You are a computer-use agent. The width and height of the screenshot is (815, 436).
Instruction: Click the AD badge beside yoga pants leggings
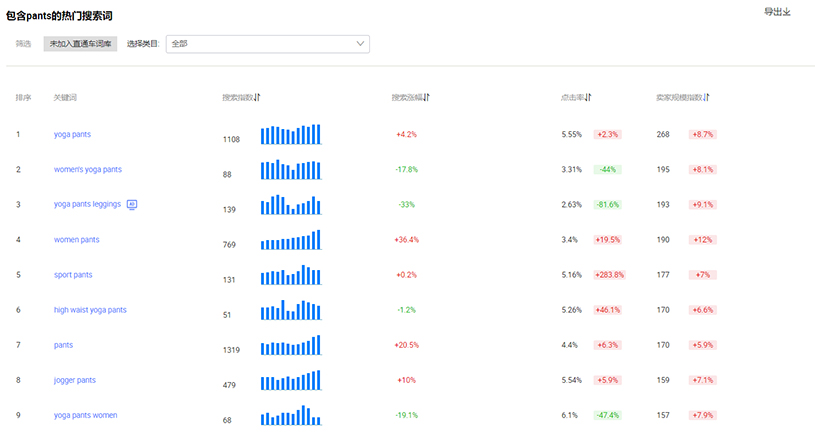pyautogui.click(x=132, y=204)
